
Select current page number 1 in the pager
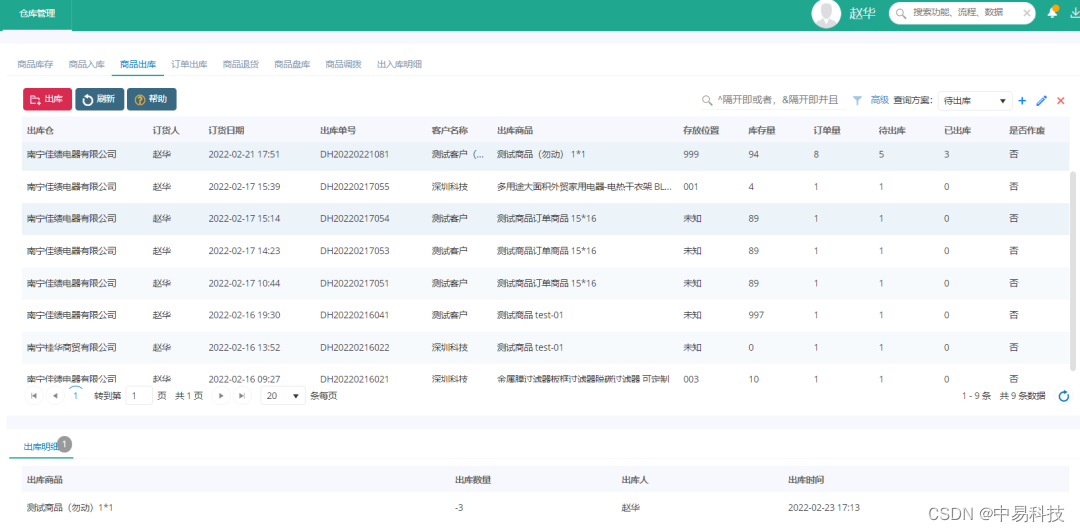click(x=76, y=396)
